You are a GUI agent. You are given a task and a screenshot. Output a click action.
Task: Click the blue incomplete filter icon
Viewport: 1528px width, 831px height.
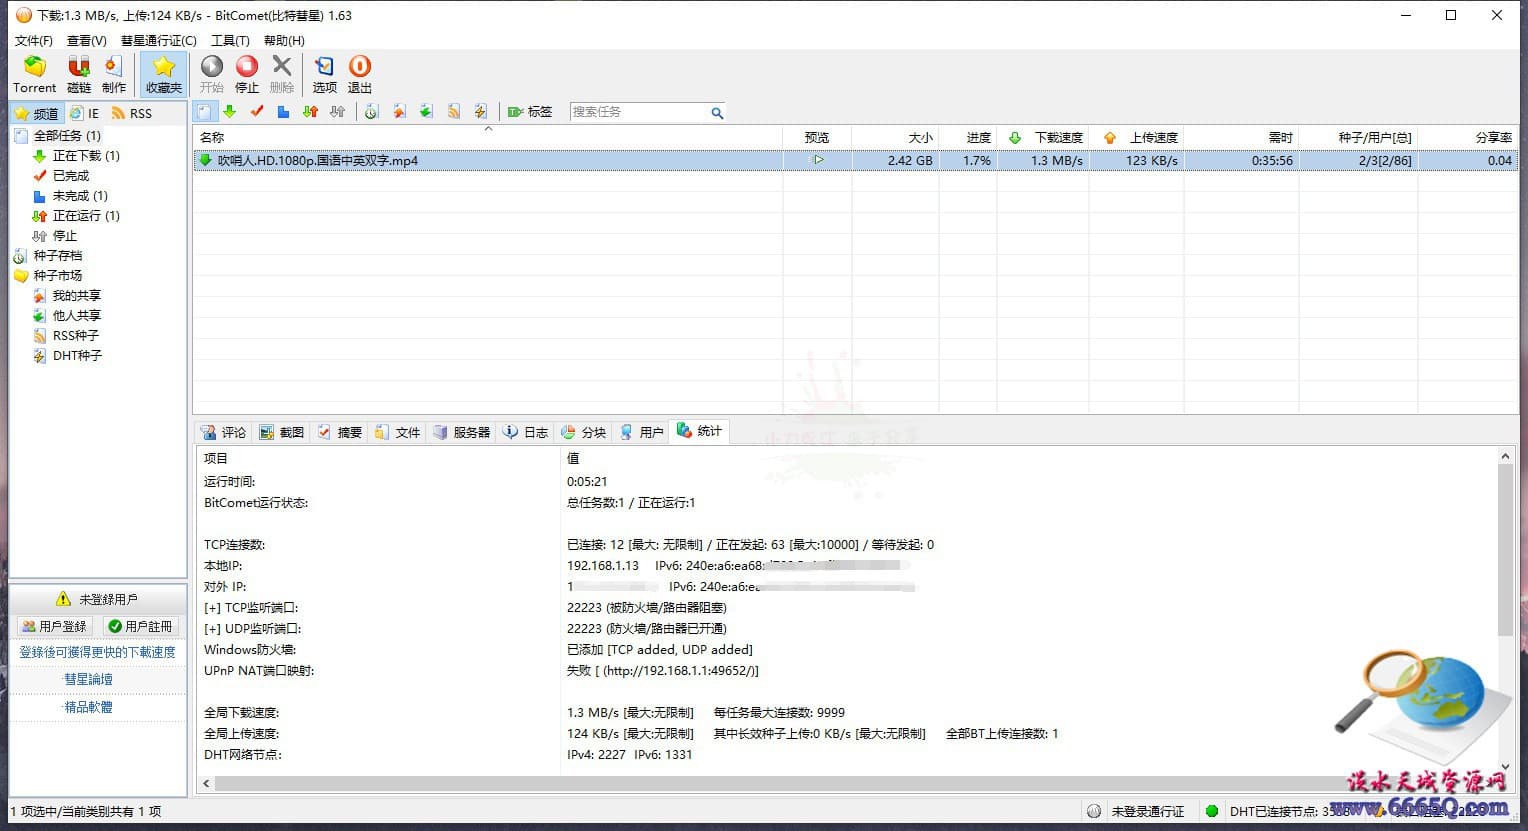click(x=283, y=112)
